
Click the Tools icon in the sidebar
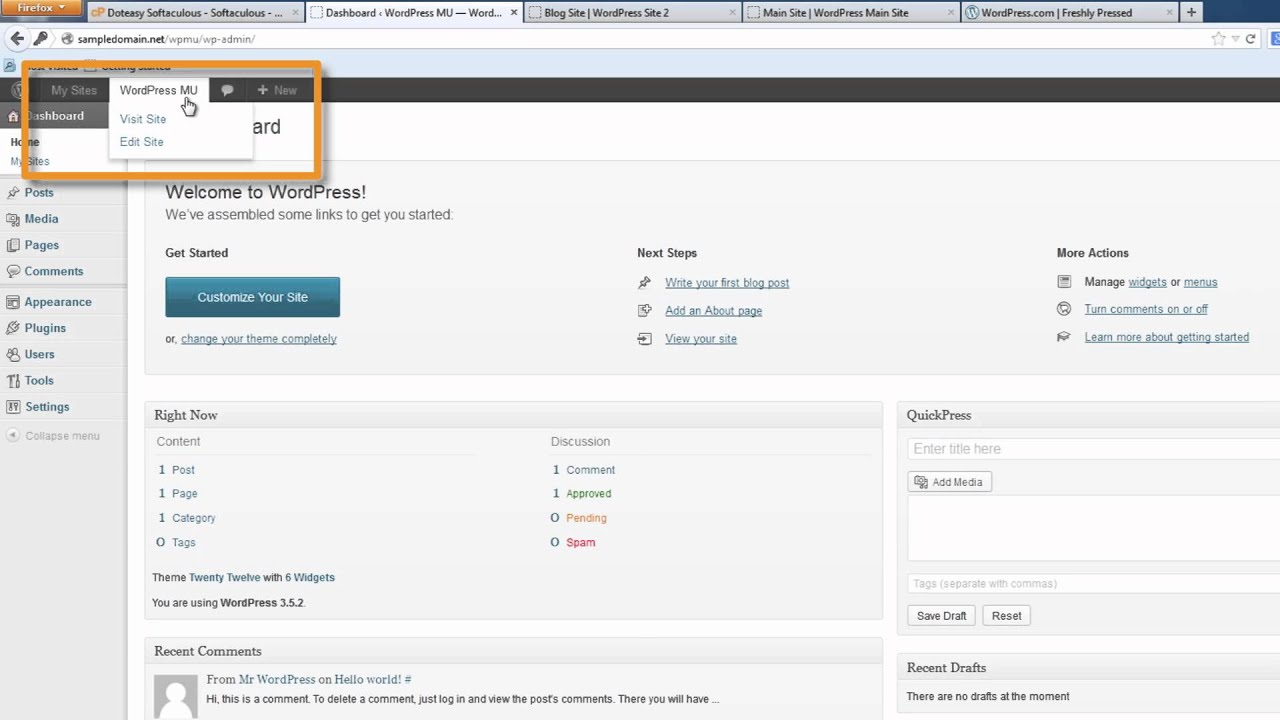tap(13, 381)
